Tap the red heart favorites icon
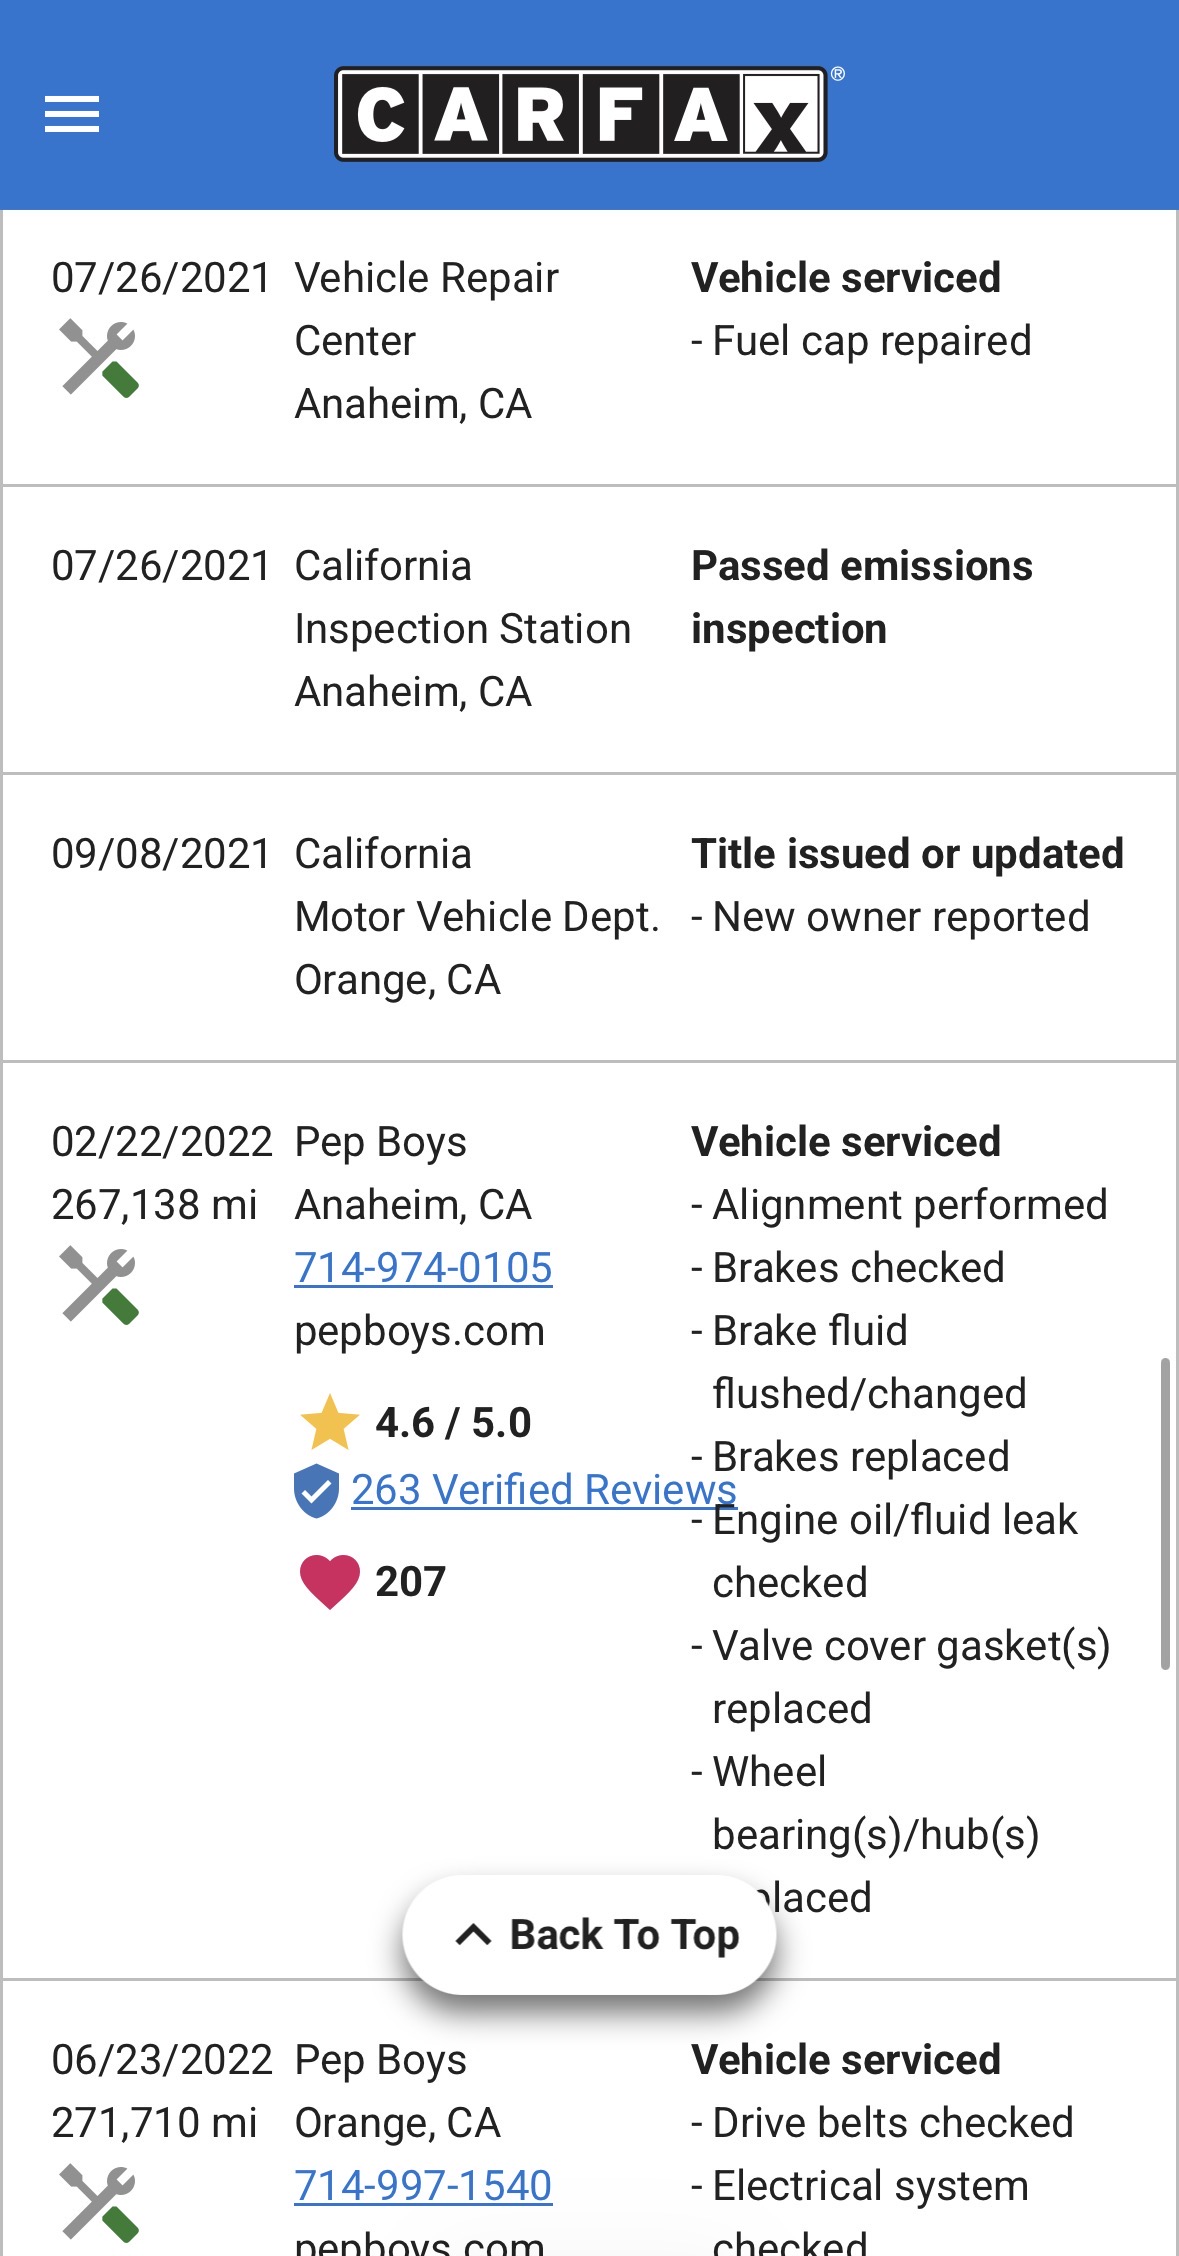 click(329, 1582)
